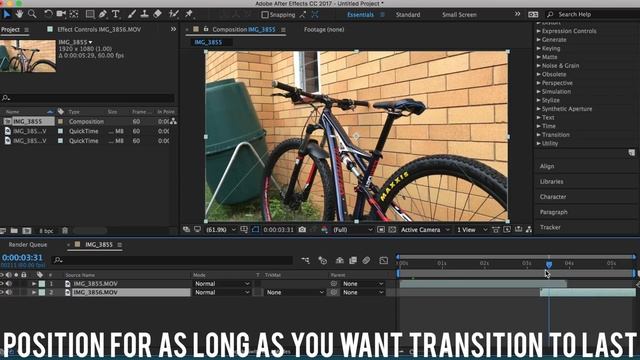Toggle Transparency Grid in viewer
The image size is (640, 360).
[392, 229]
